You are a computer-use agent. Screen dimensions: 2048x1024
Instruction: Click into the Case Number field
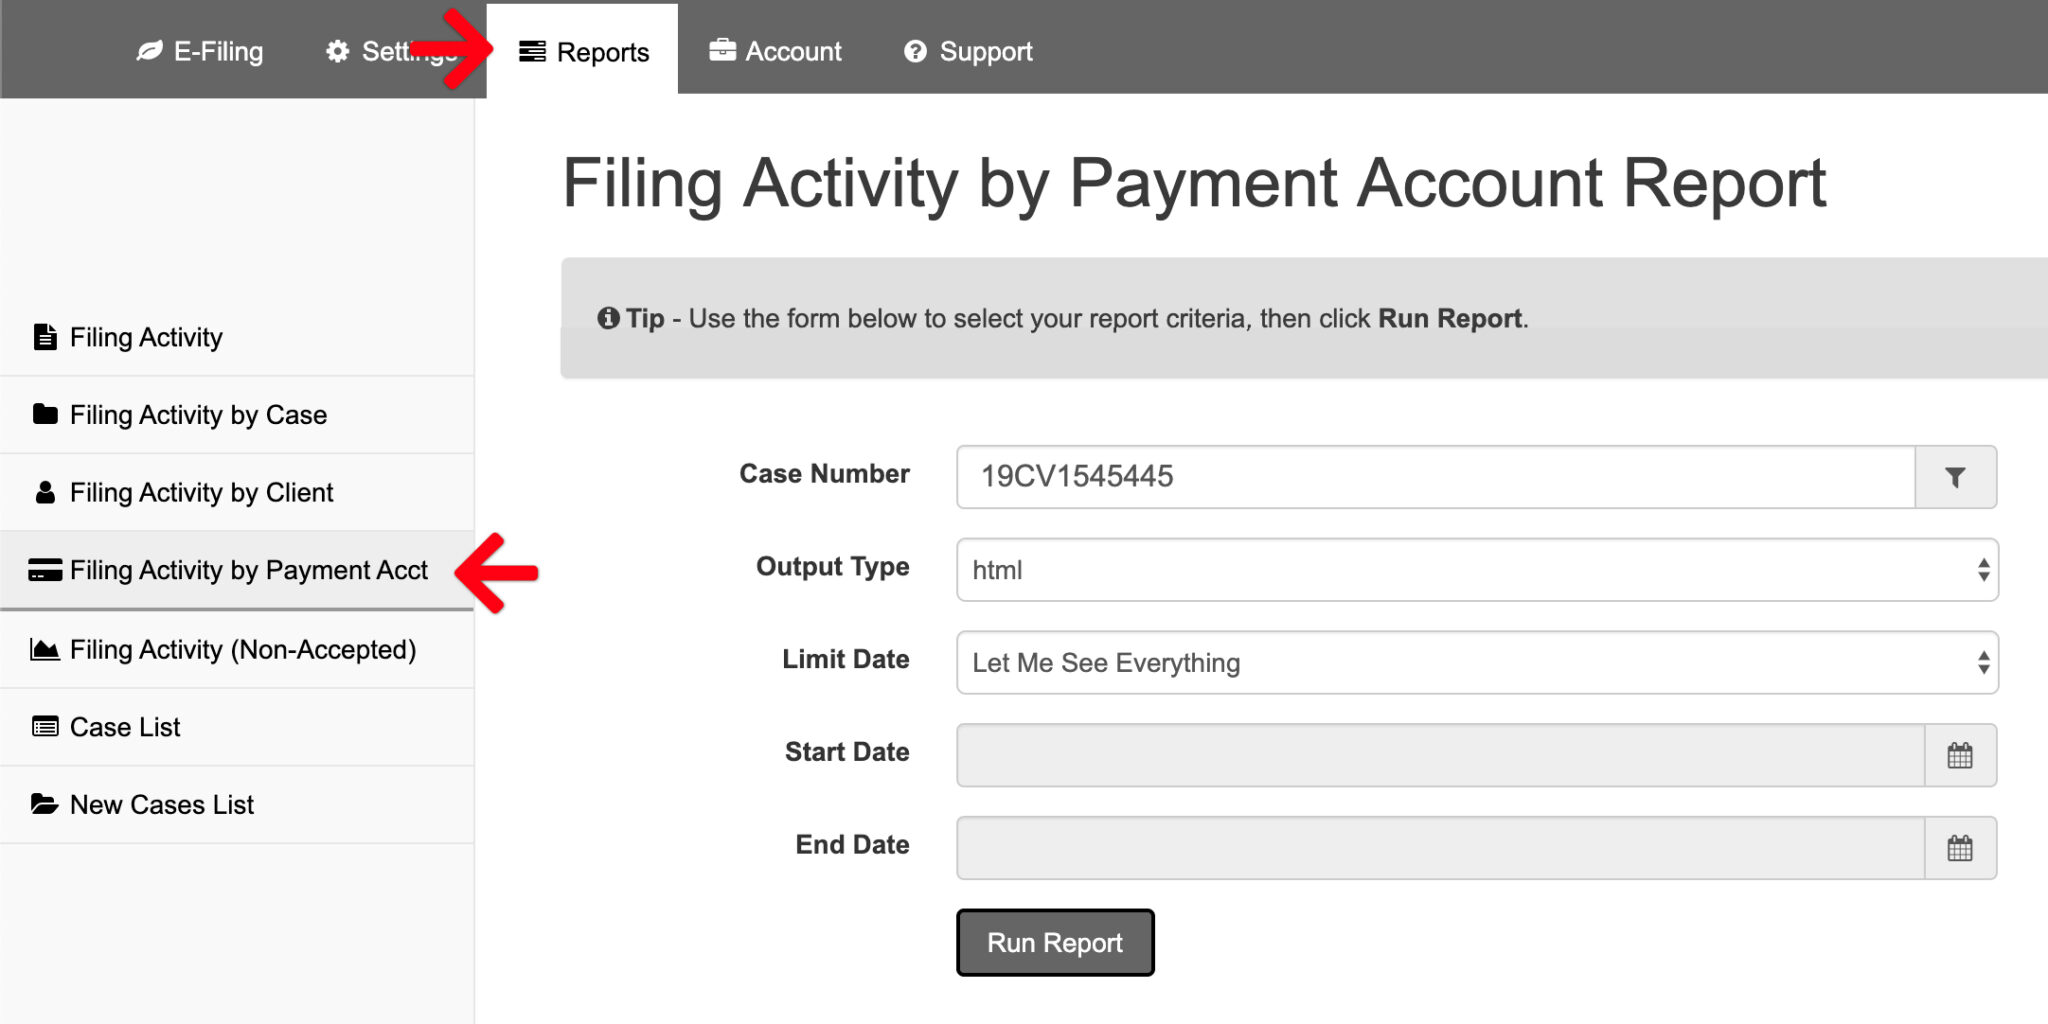click(1435, 477)
